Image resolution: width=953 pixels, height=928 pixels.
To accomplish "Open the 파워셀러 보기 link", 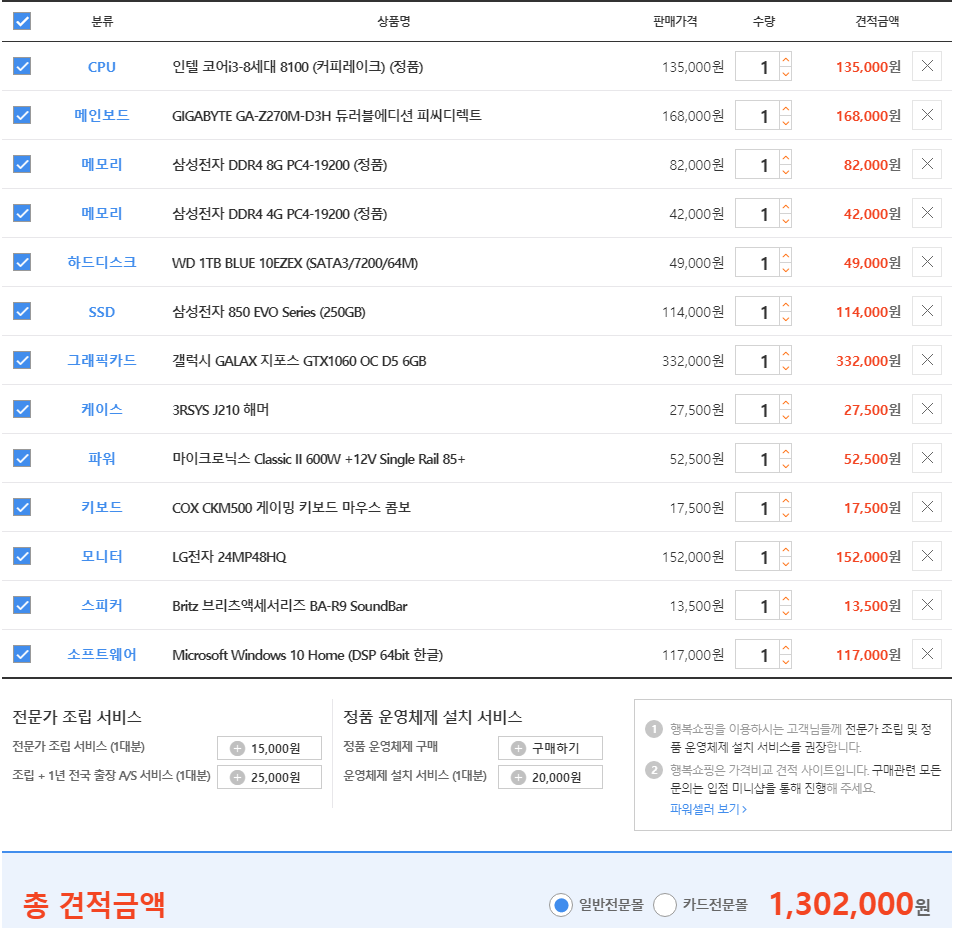I will click(x=708, y=809).
